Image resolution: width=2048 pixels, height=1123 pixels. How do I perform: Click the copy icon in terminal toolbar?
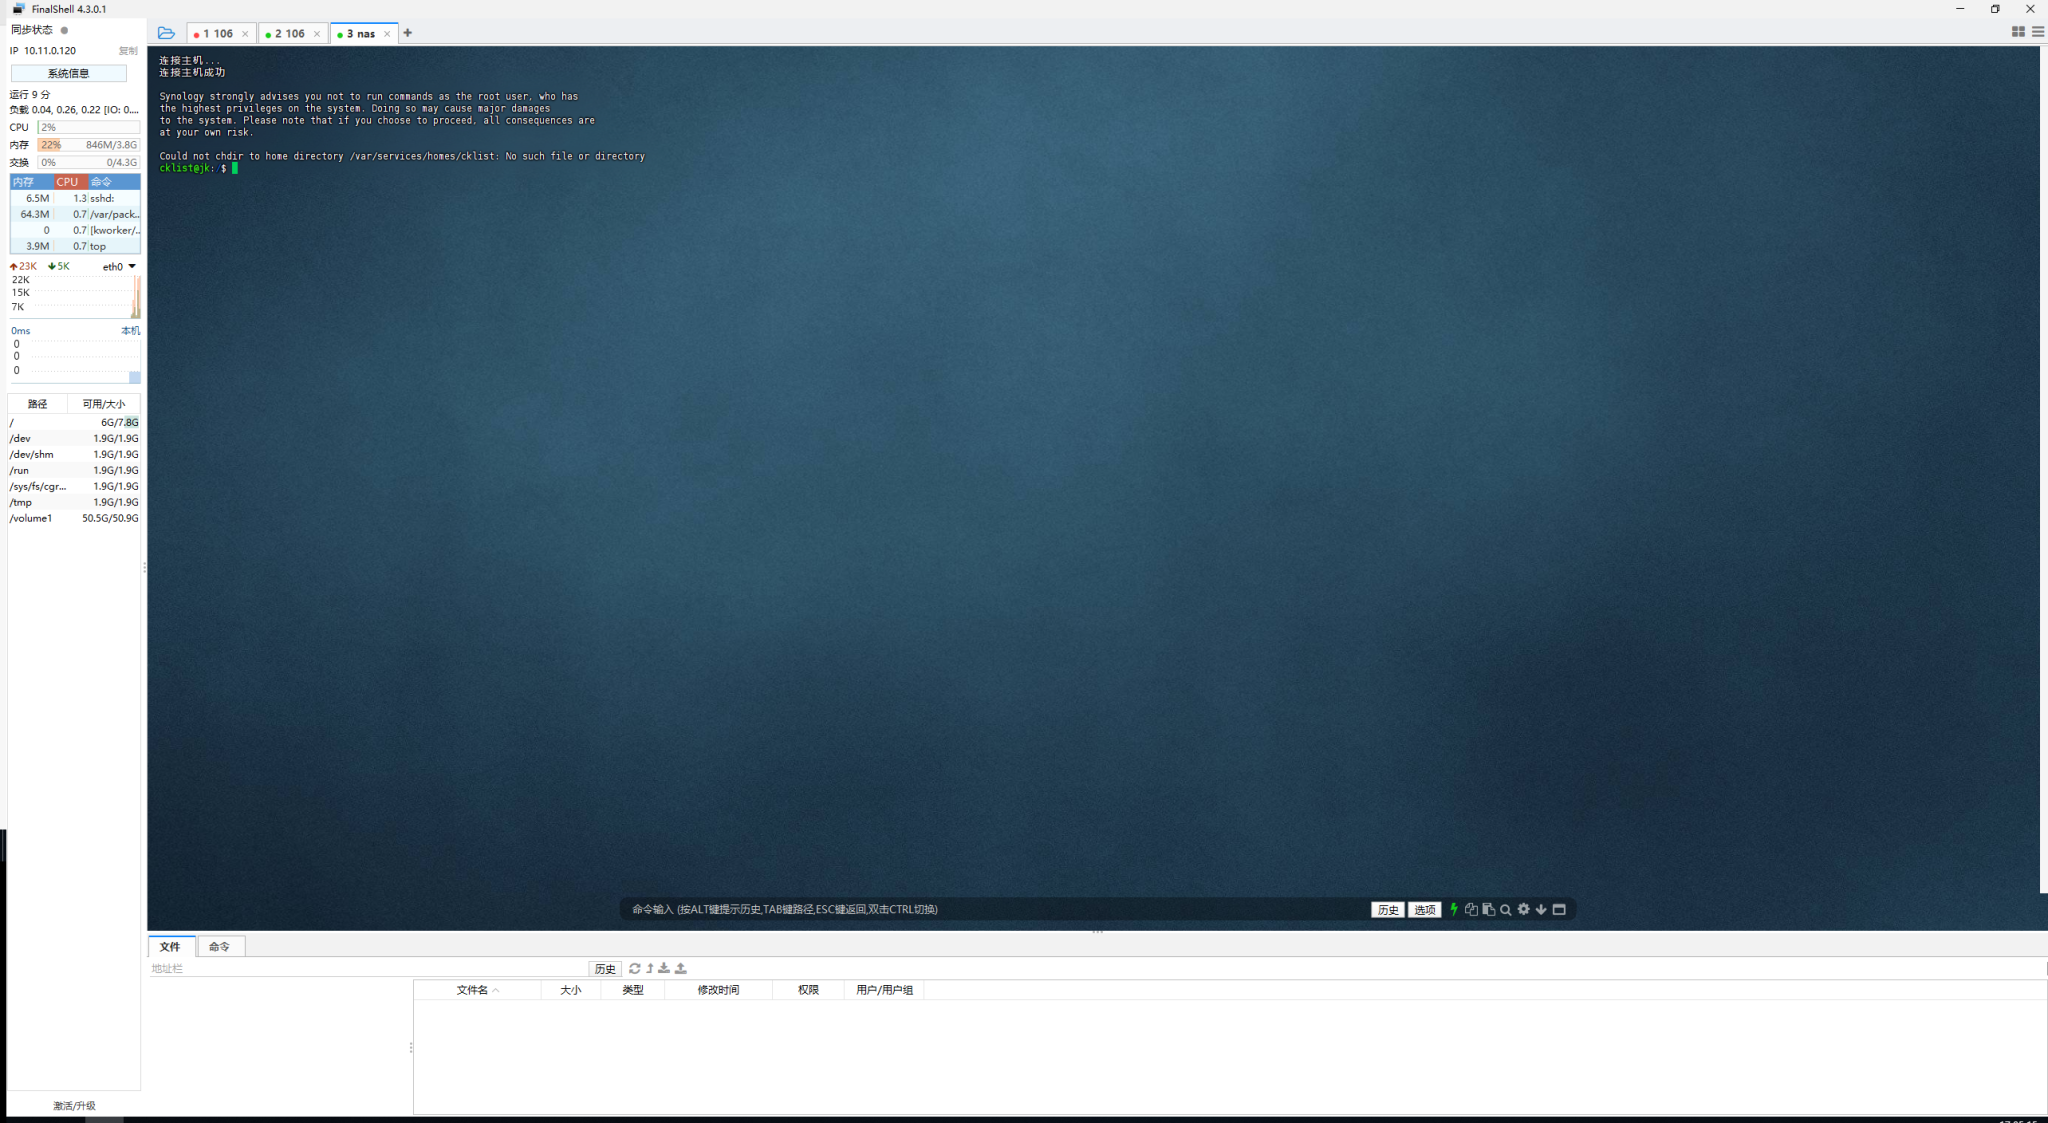click(x=1471, y=909)
